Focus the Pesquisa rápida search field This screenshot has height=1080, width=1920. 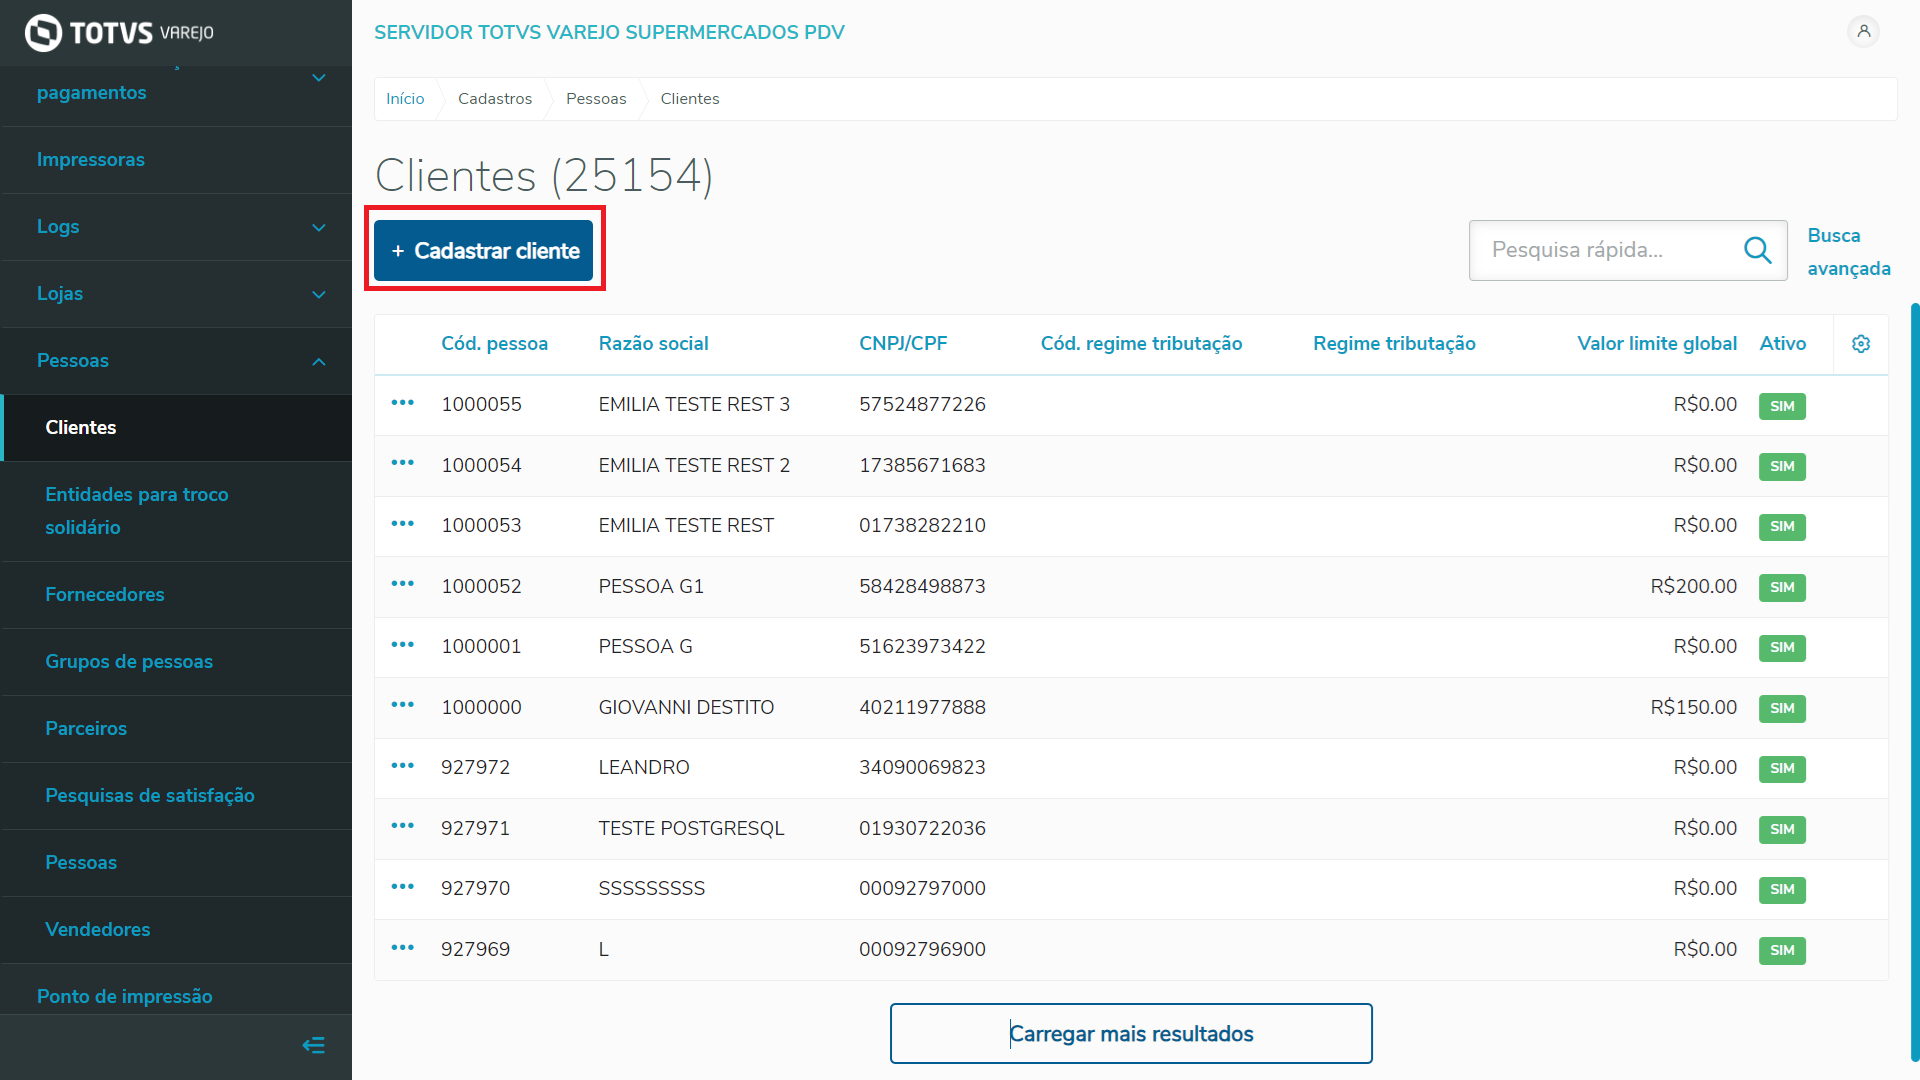[x=1605, y=250]
